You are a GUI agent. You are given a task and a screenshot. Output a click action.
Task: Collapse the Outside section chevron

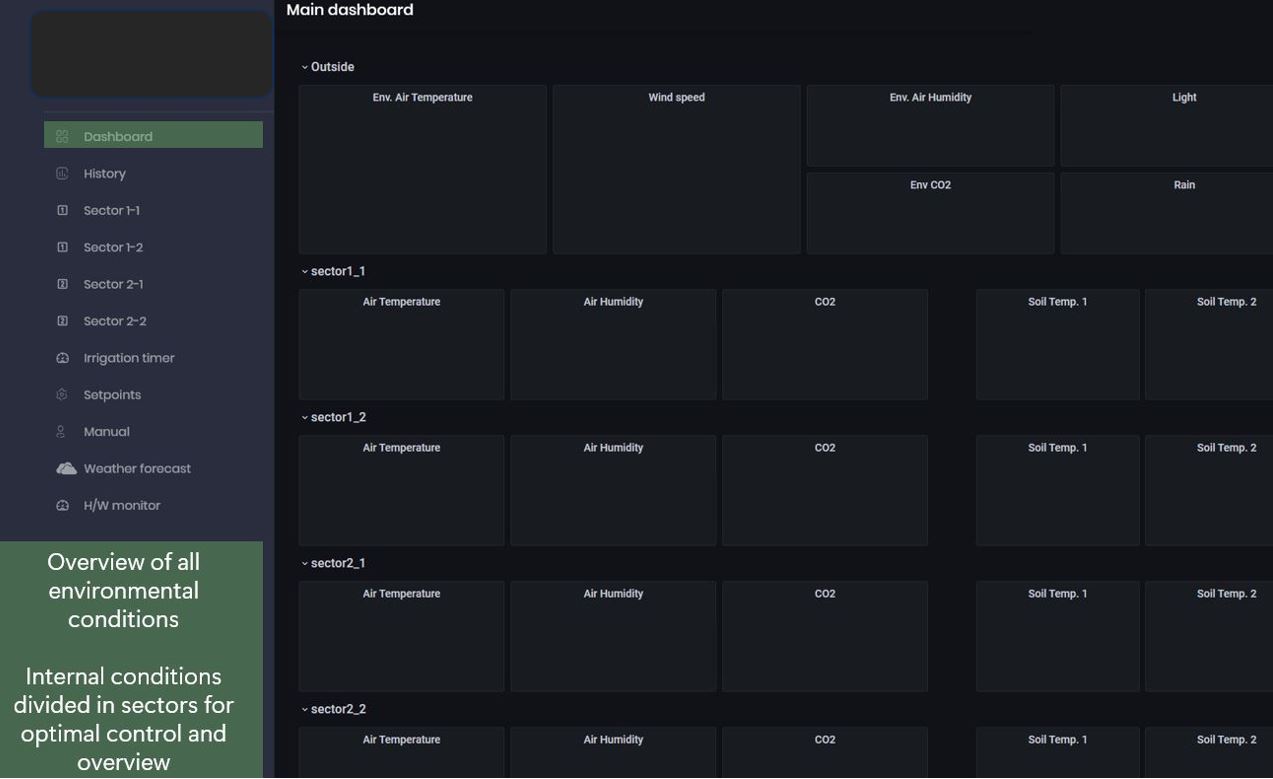(x=305, y=67)
